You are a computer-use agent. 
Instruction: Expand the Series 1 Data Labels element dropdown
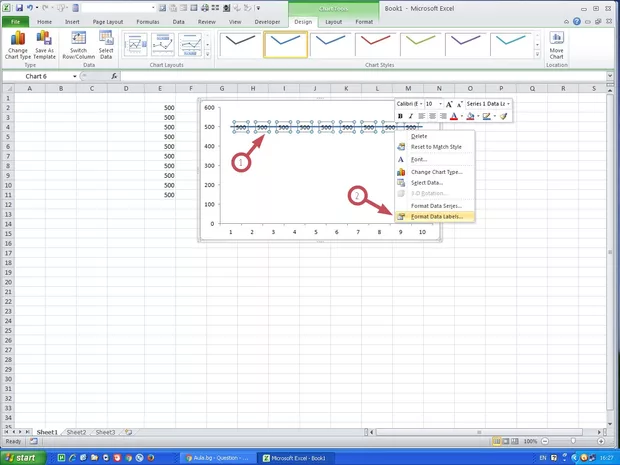click(508, 103)
